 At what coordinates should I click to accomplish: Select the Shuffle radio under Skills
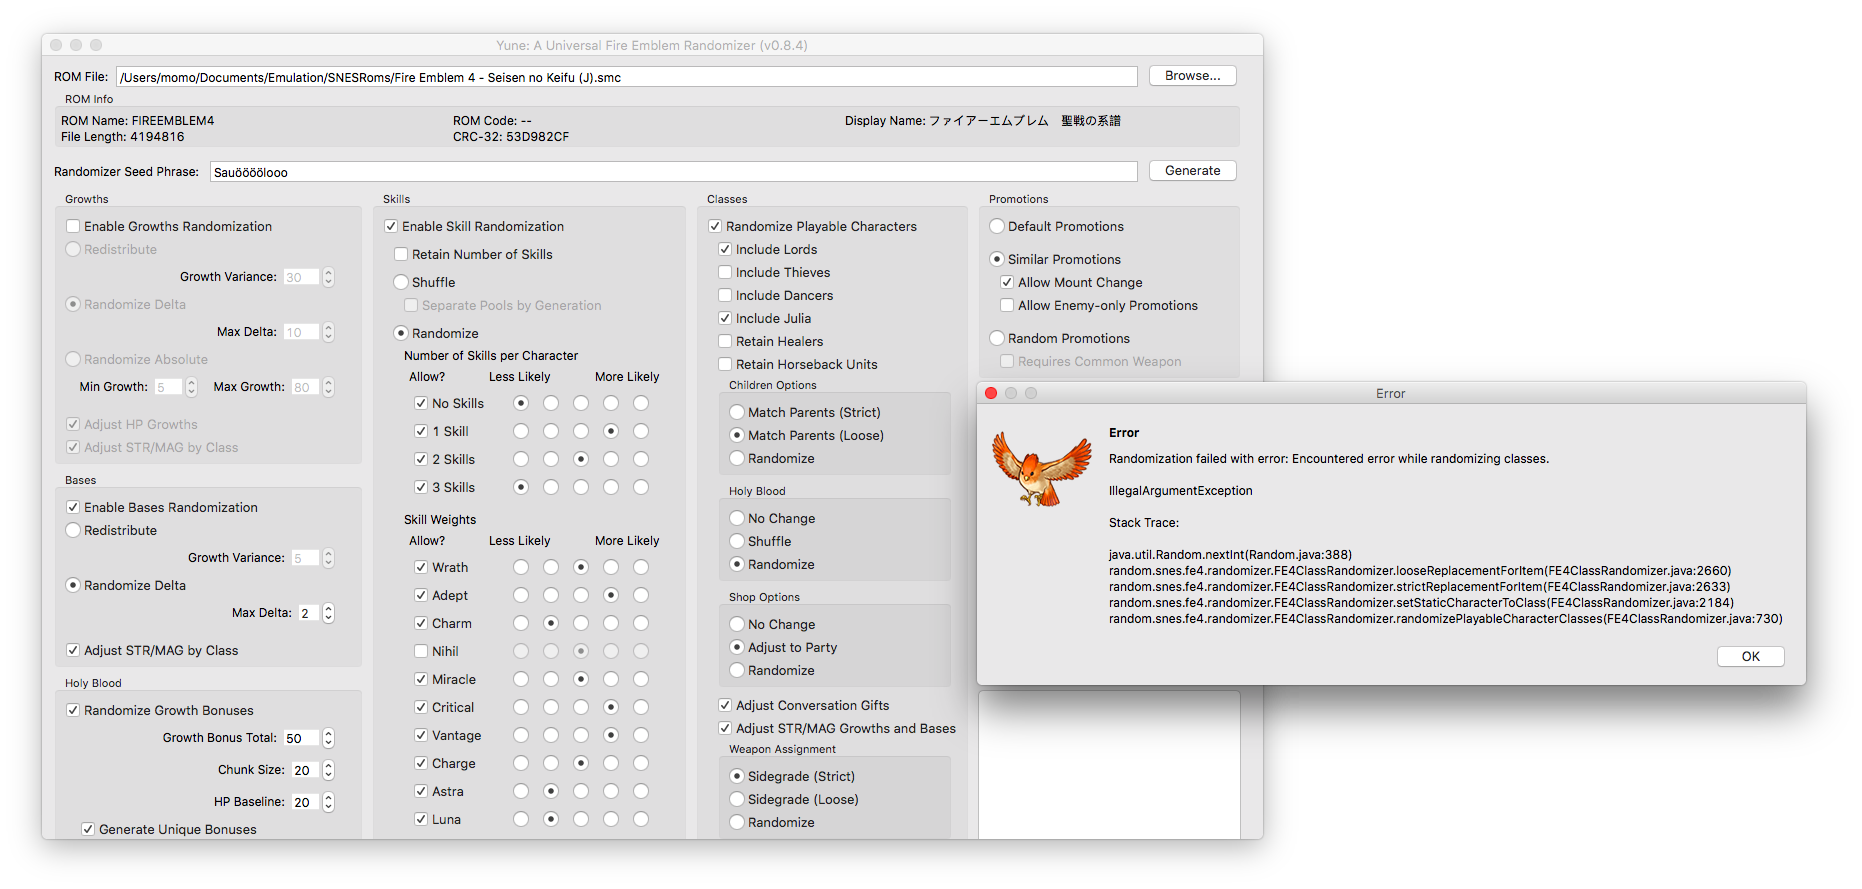pyautogui.click(x=401, y=282)
